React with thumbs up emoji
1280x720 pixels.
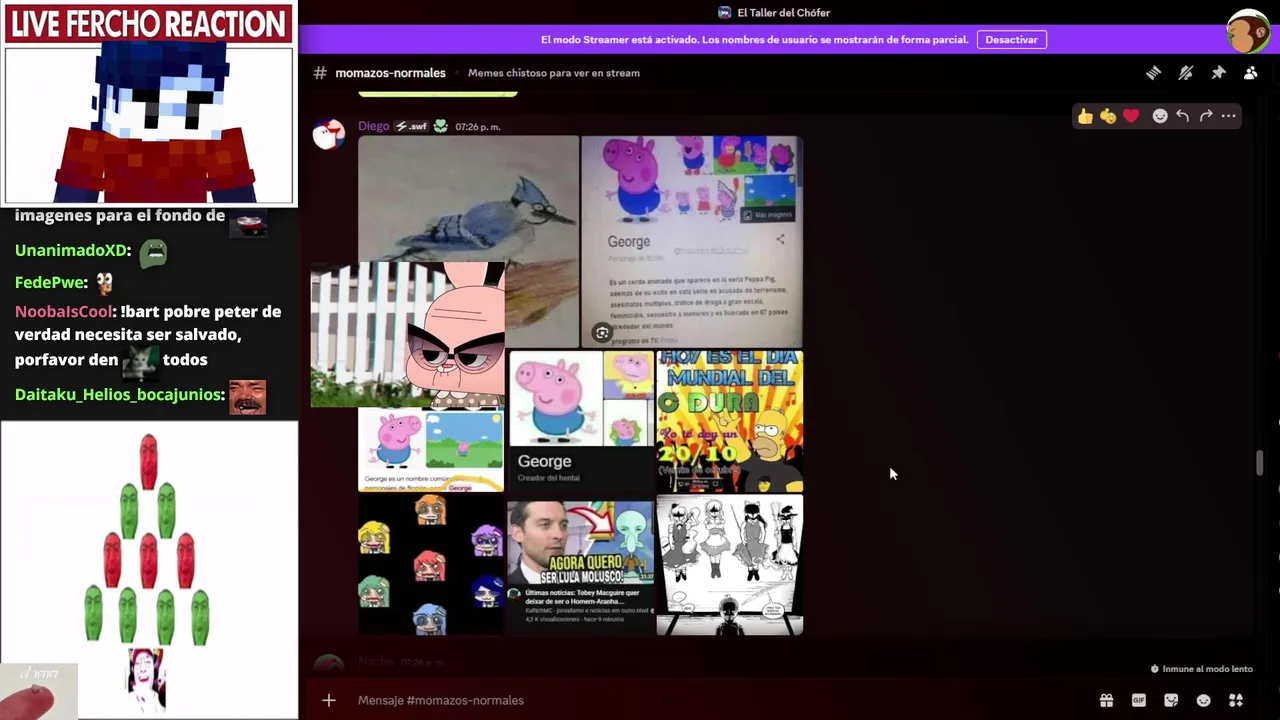(1085, 116)
